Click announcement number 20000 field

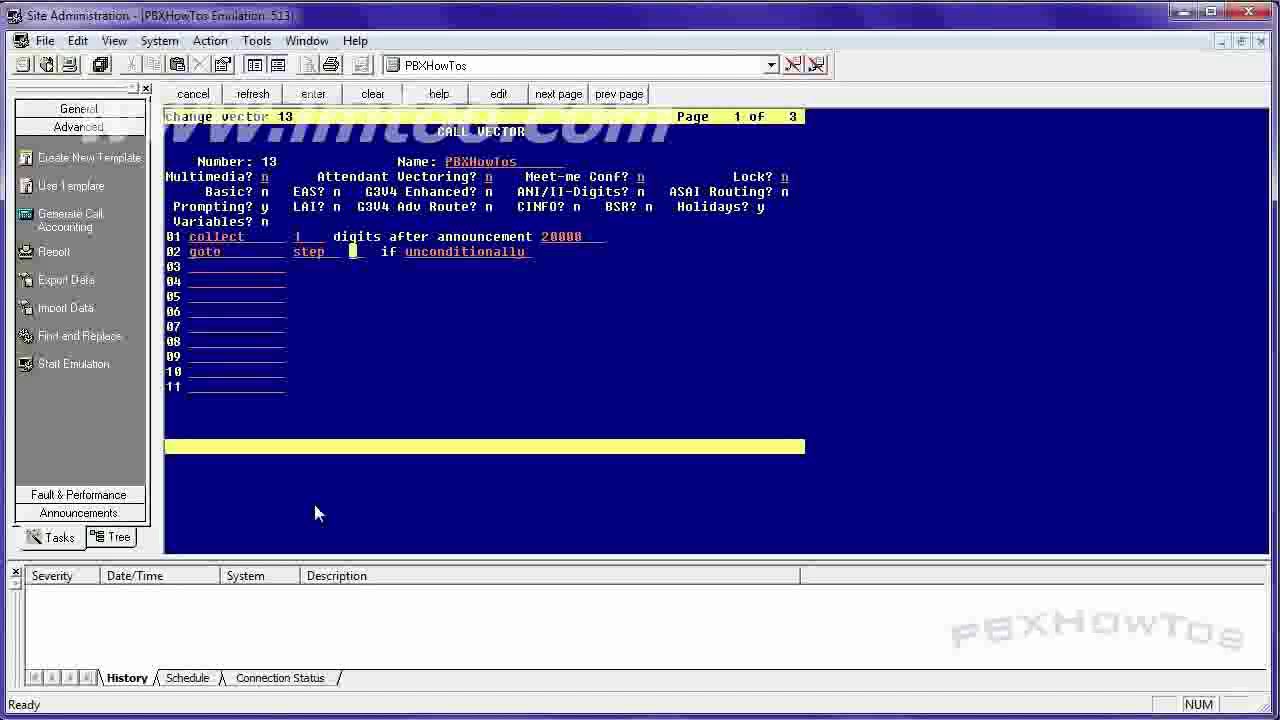click(x=572, y=237)
